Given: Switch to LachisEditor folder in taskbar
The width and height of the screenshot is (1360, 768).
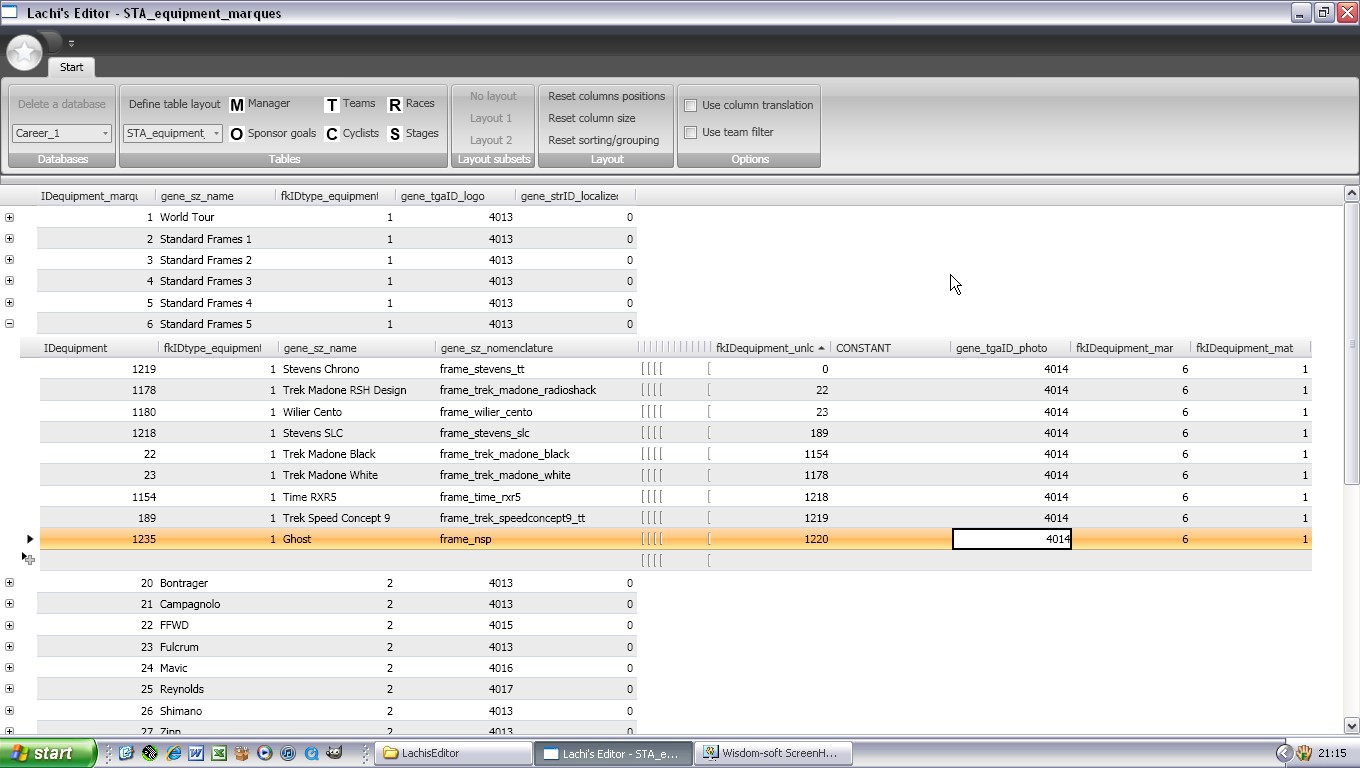Looking at the screenshot, I should click(x=453, y=753).
